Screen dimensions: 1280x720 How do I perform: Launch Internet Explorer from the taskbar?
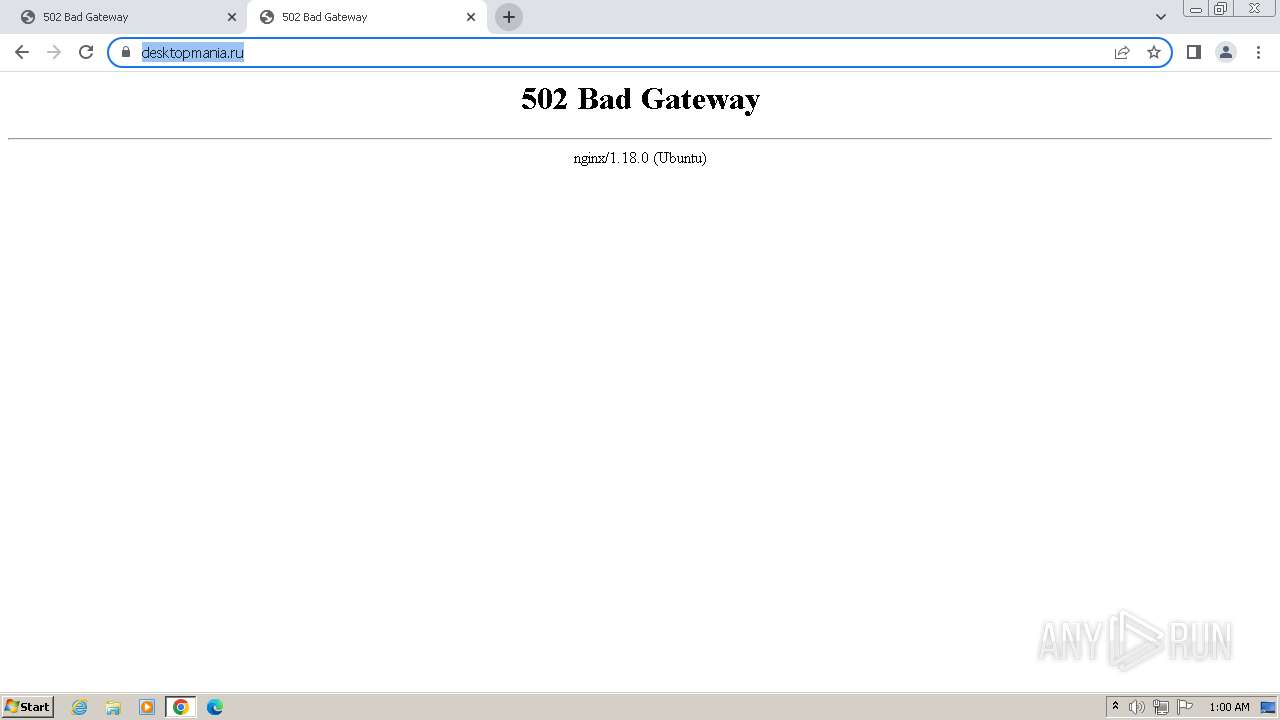click(80, 707)
